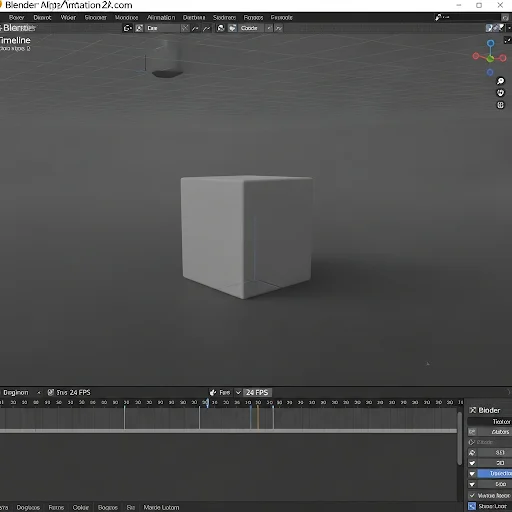Click the timeline horizontal scrollbar
Screen dimensions: 512x512
(x=228, y=431)
